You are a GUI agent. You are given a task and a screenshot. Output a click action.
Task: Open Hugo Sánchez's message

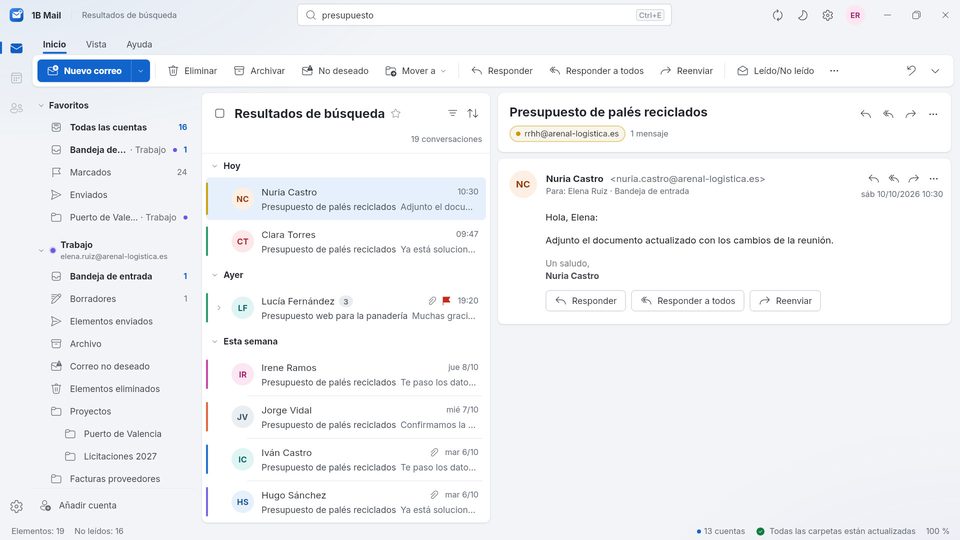[346, 502]
